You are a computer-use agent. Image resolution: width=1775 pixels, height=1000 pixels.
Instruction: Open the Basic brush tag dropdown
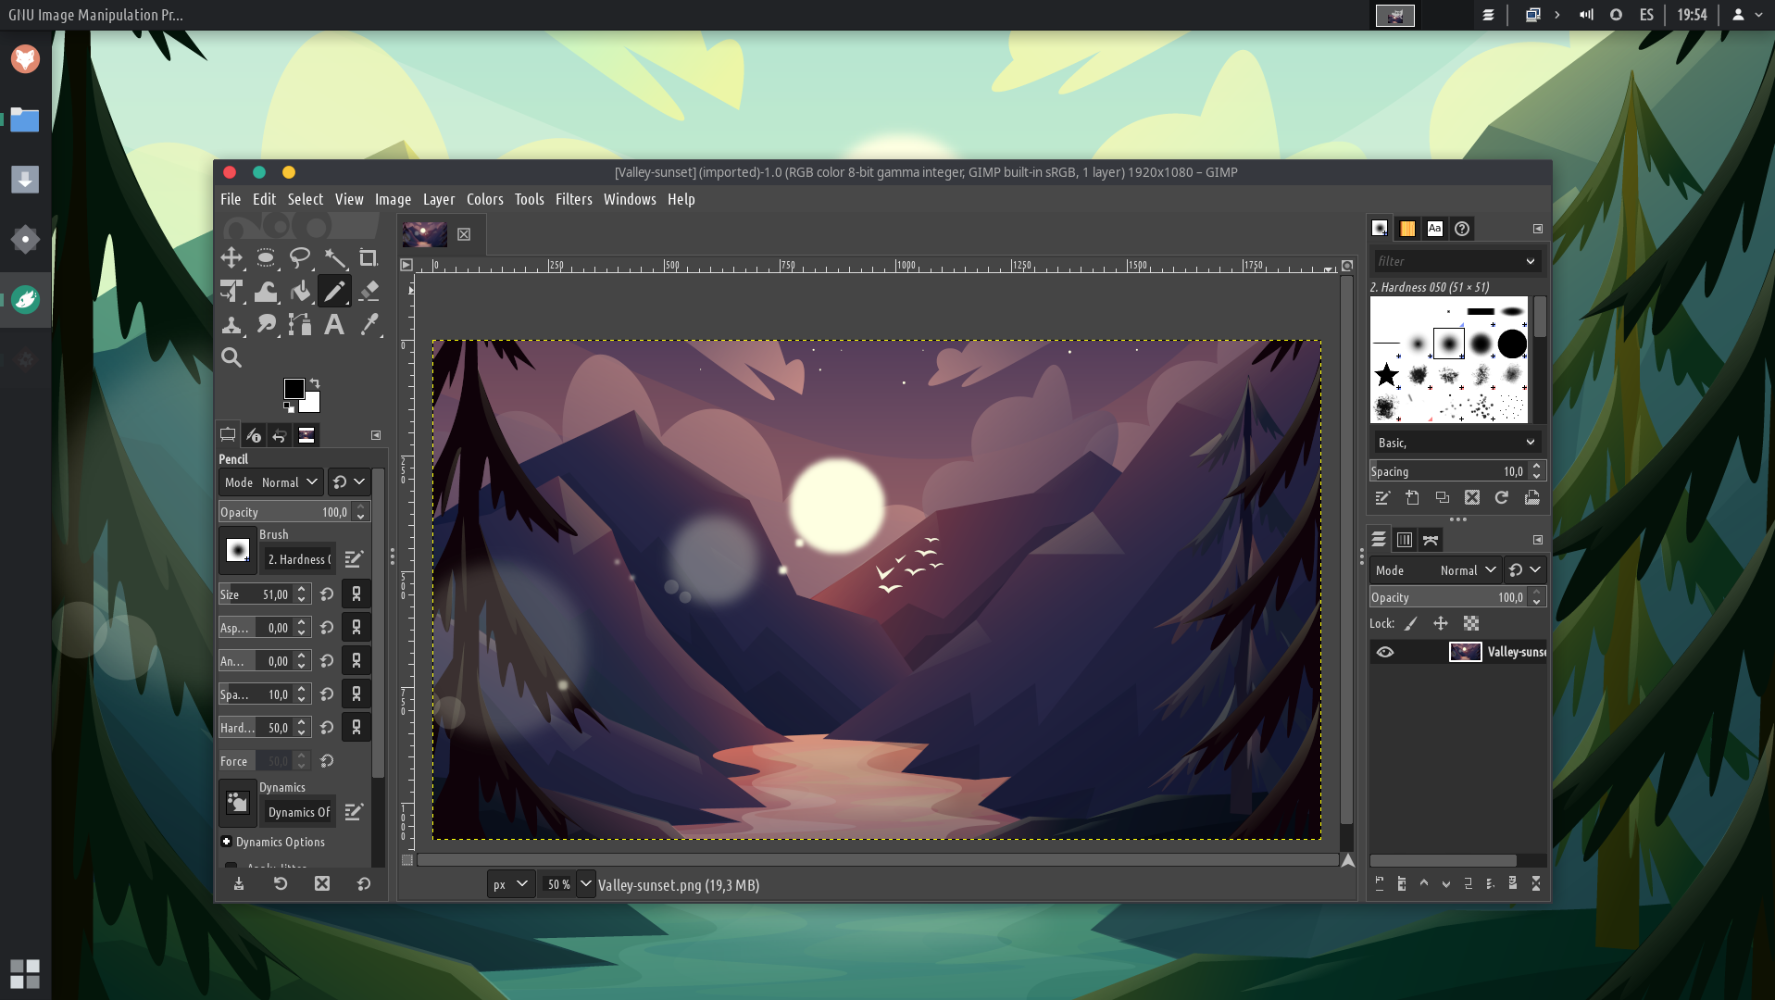(1455, 442)
